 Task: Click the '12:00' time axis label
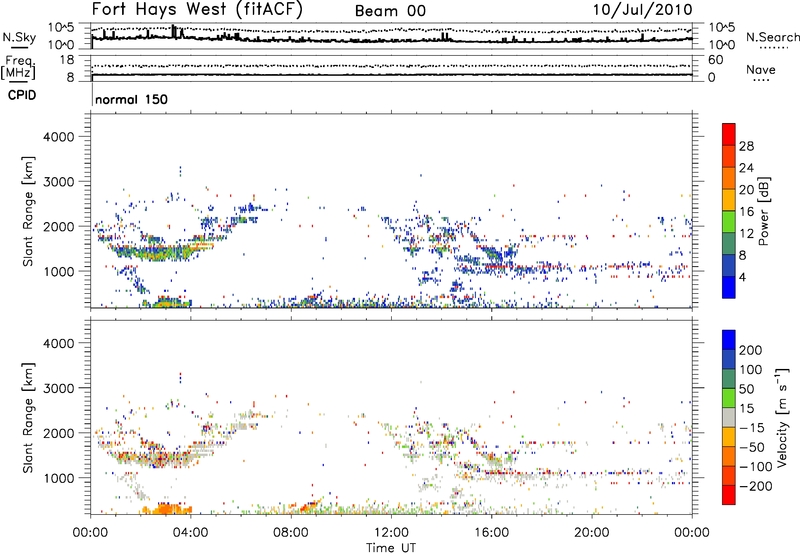[391, 533]
